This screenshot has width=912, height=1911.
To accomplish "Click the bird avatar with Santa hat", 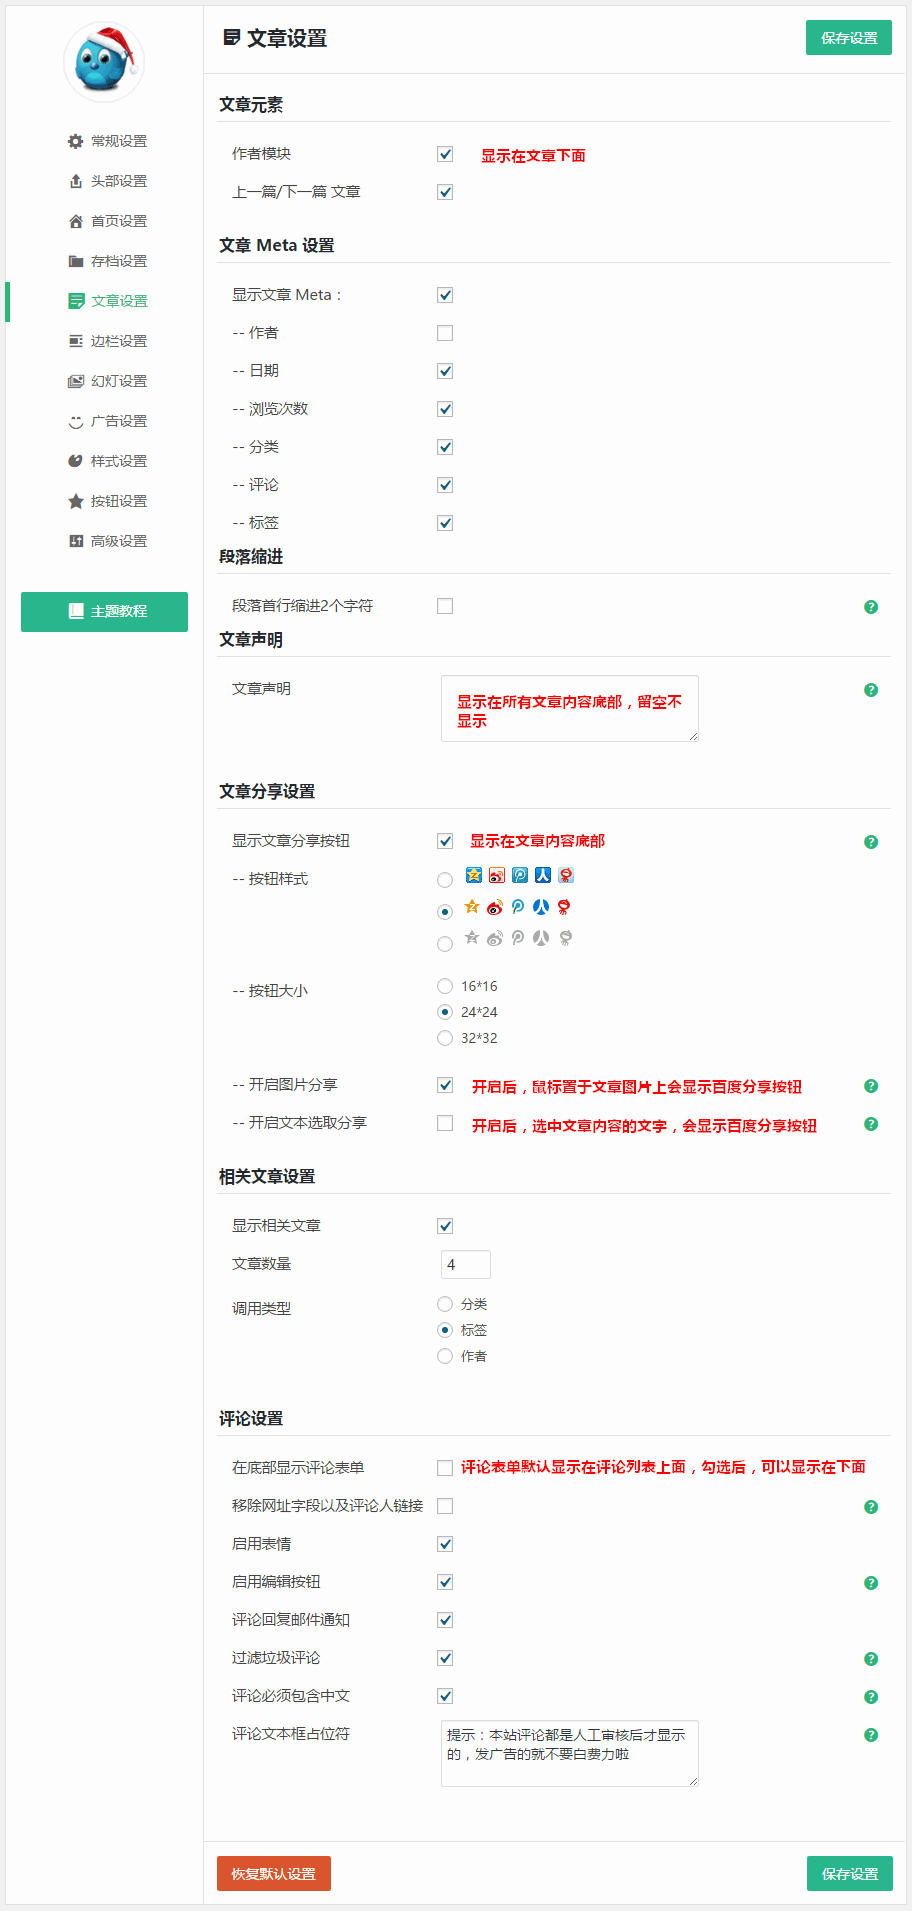I will 104,62.
